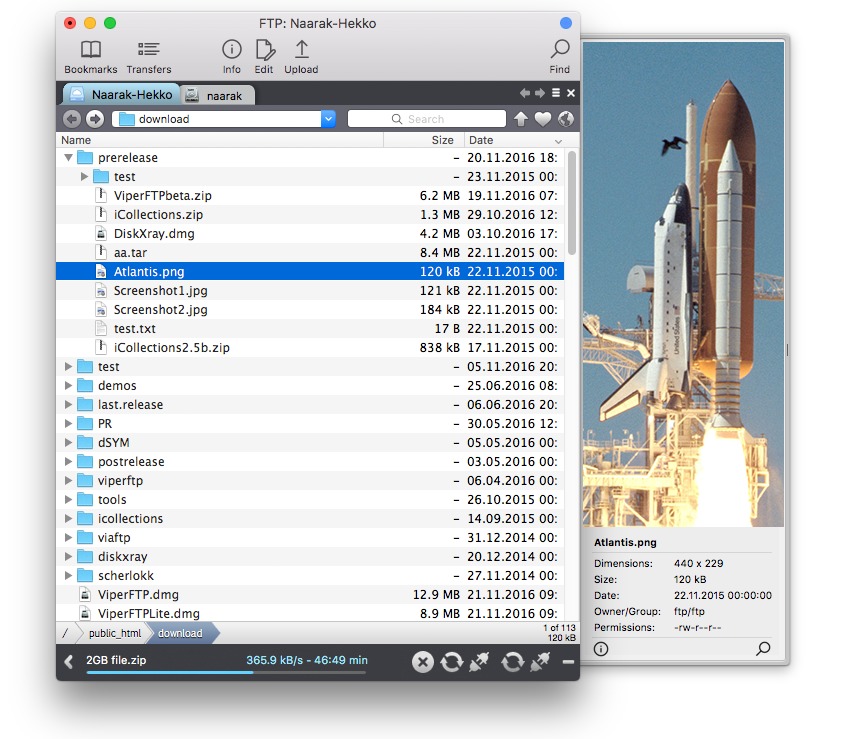Cancel the 2GB file.zip transfer
The width and height of the screenshot is (850, 739).
coord(421,662)
